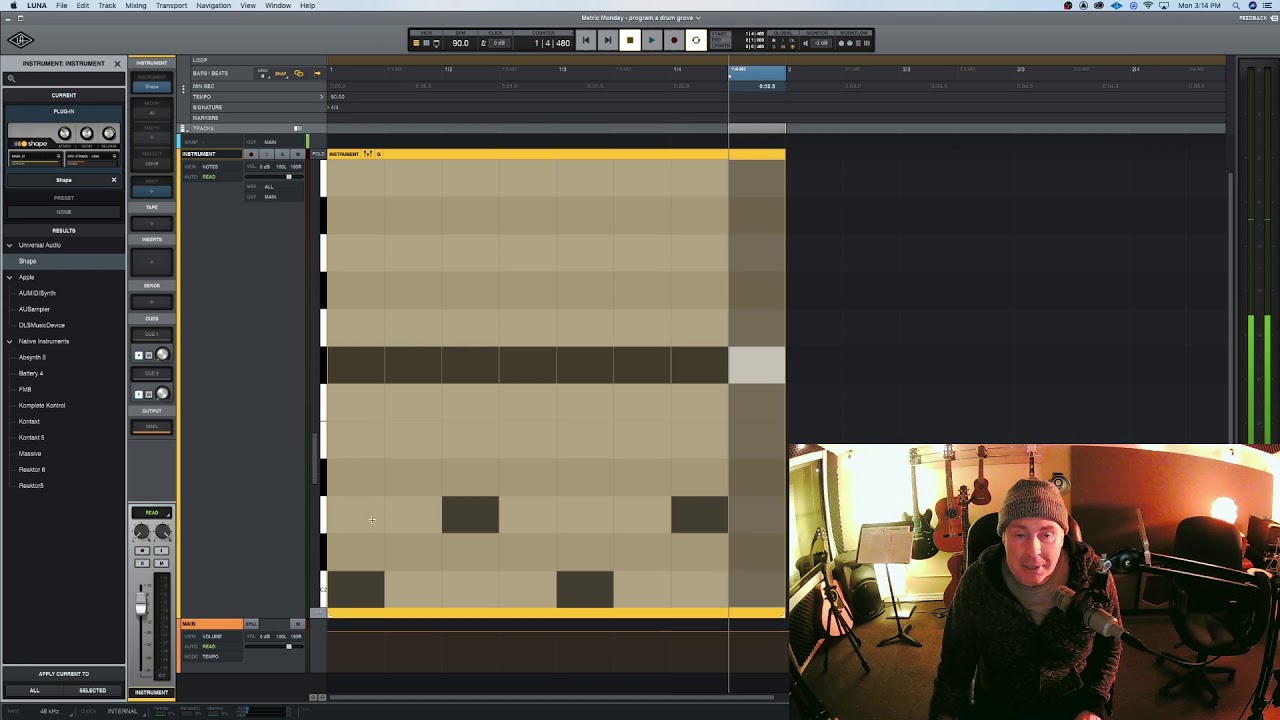Toggle the Instrument track record arm button

(x=251, y=154)
